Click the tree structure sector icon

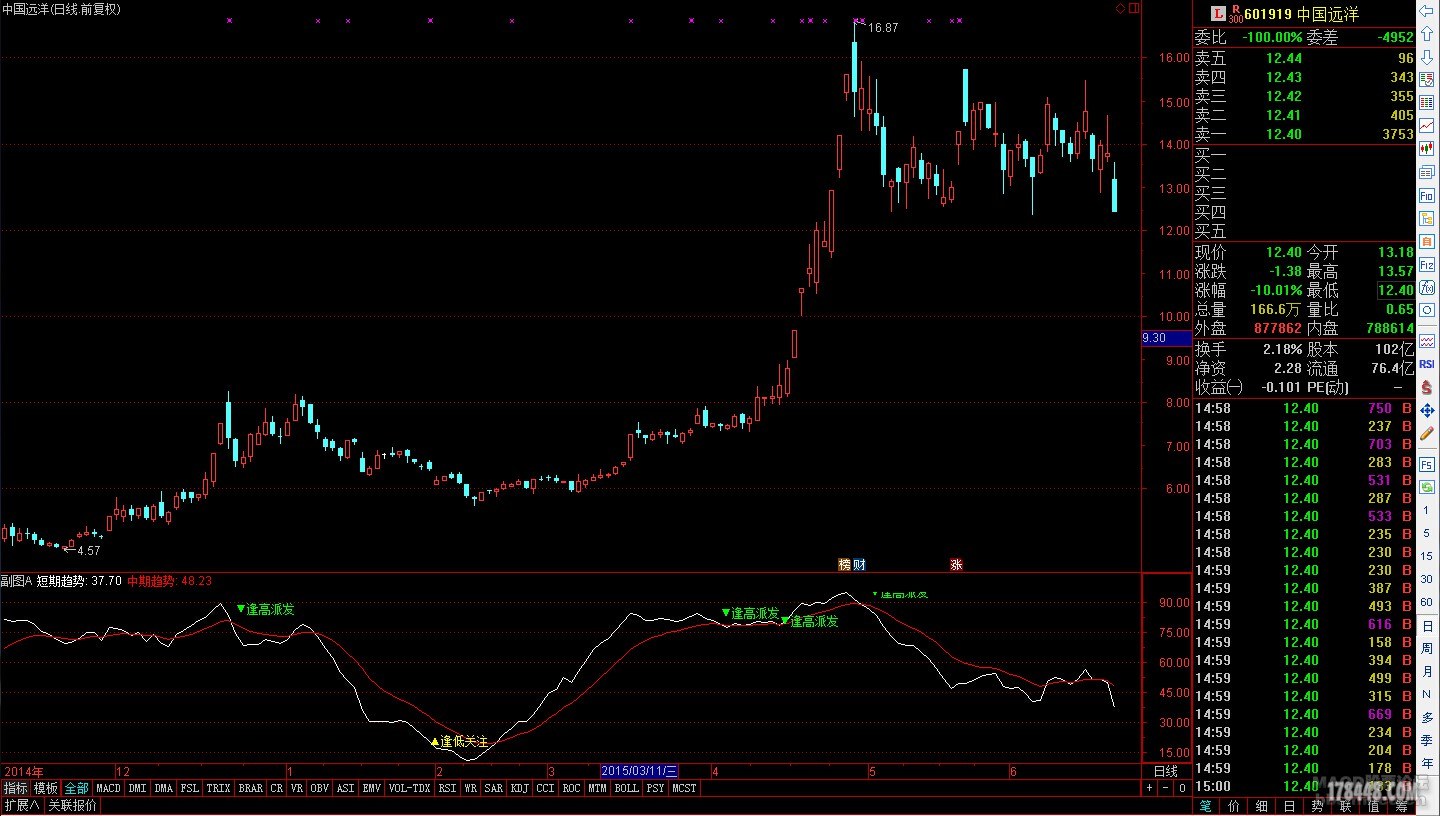(x=1427, y=218)
